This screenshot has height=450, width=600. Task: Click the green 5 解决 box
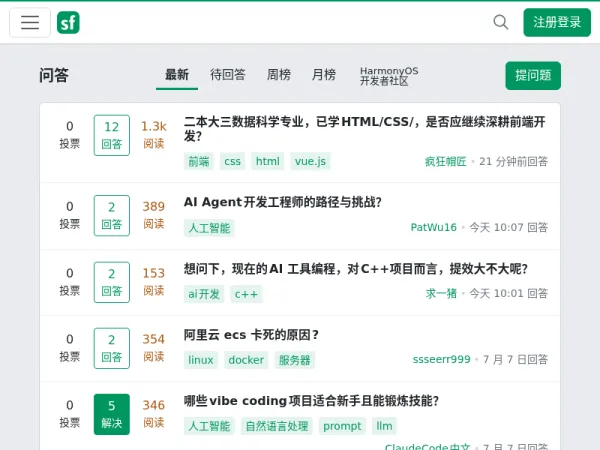pos(112,414)
